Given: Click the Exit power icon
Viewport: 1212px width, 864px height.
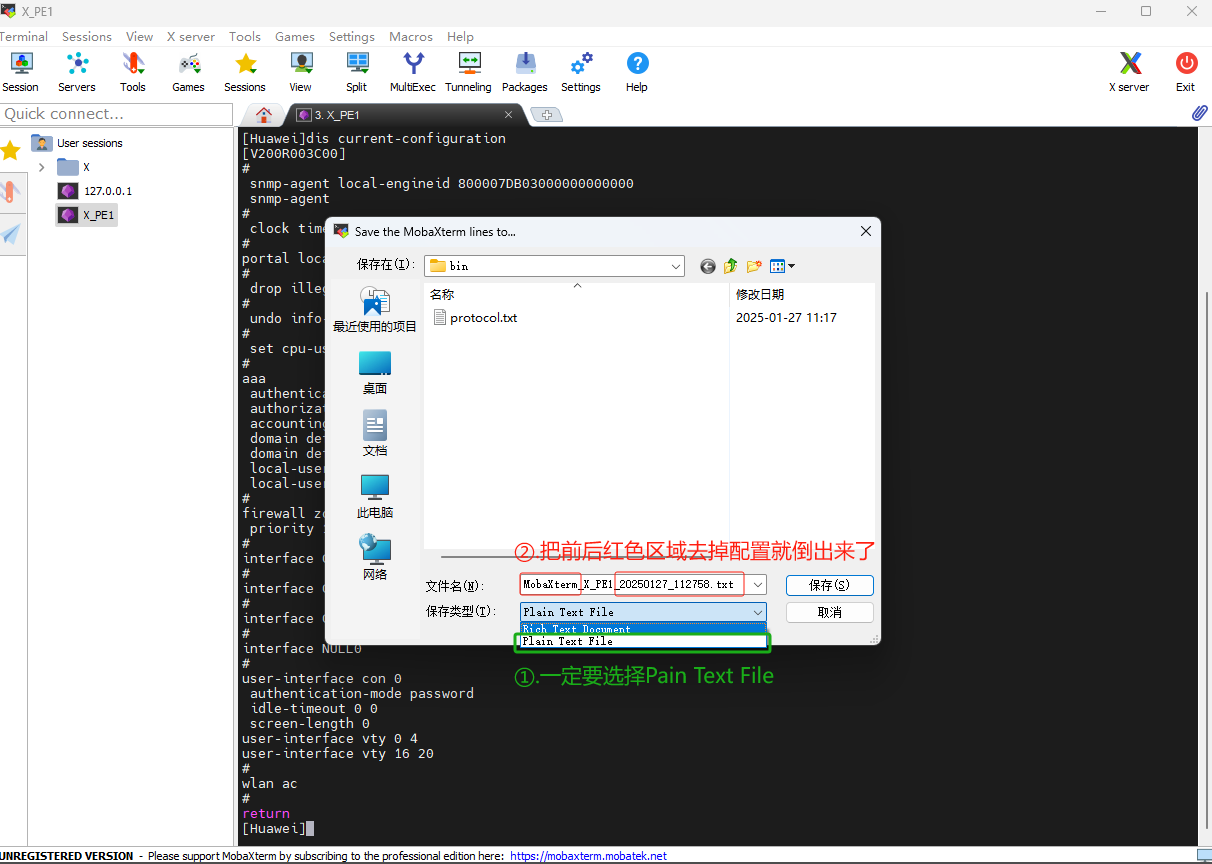Looking at the screenshot, I should [1186, 73].
